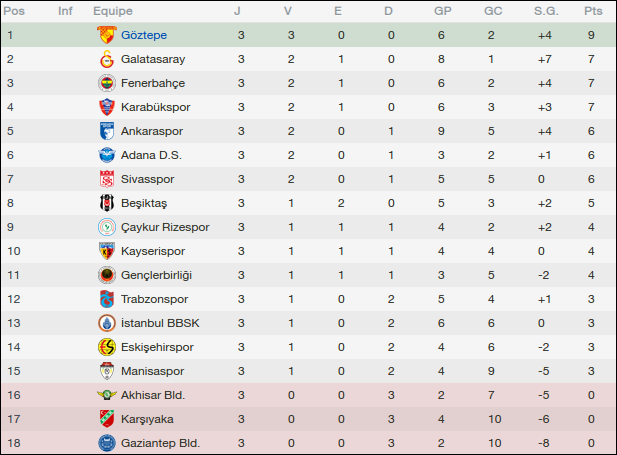
Task: Click the GP column header
Action: 442,11
